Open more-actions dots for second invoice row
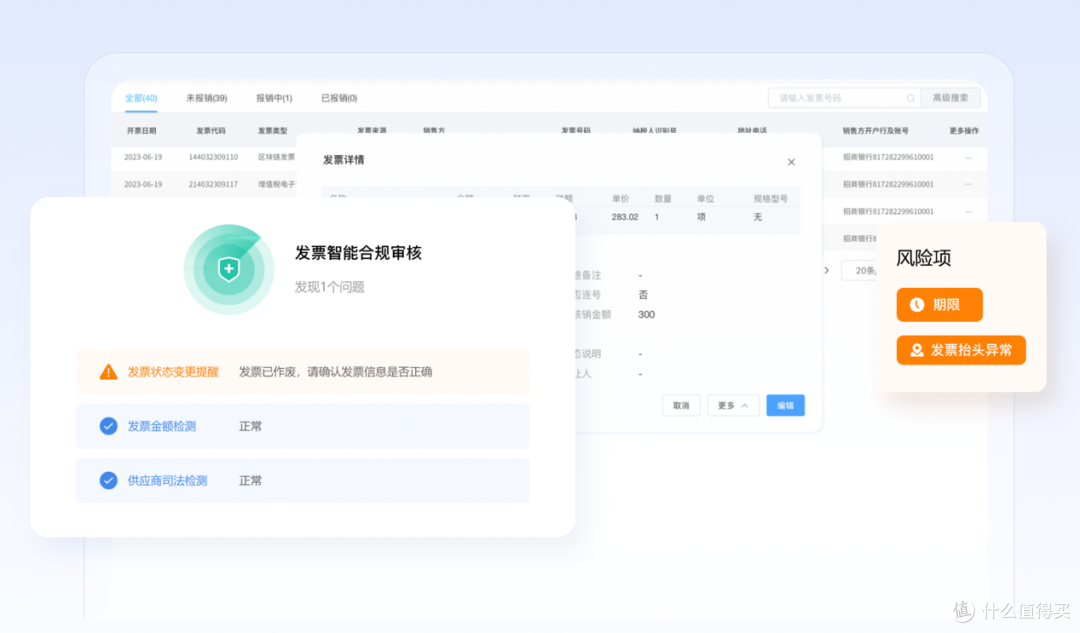1080x633 pixels. [x=968, y=185]
